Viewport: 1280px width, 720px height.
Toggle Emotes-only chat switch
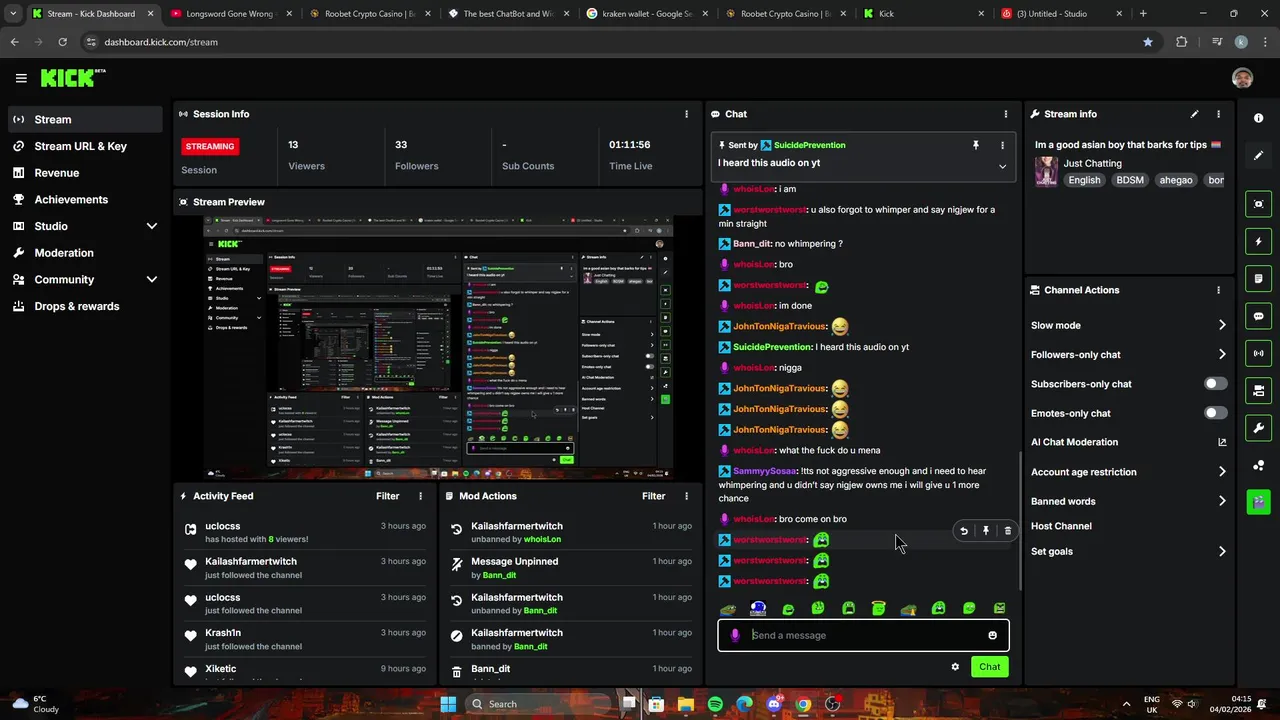[1215, 413]
